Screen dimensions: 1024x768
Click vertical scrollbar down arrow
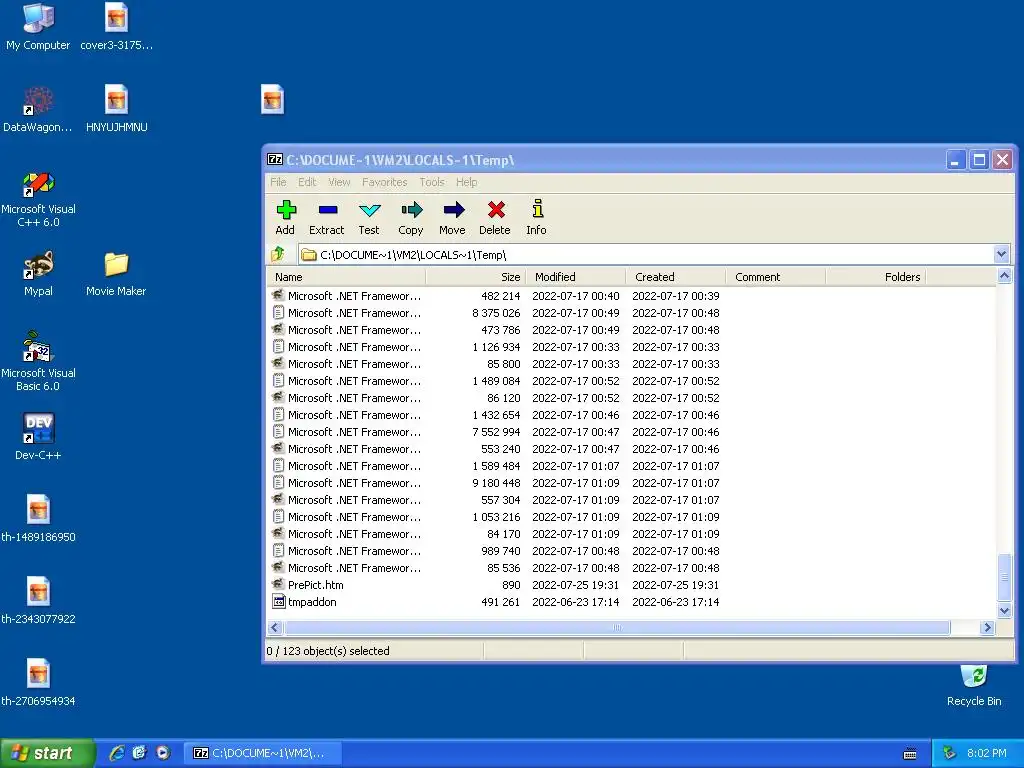tap(1004, 611)
